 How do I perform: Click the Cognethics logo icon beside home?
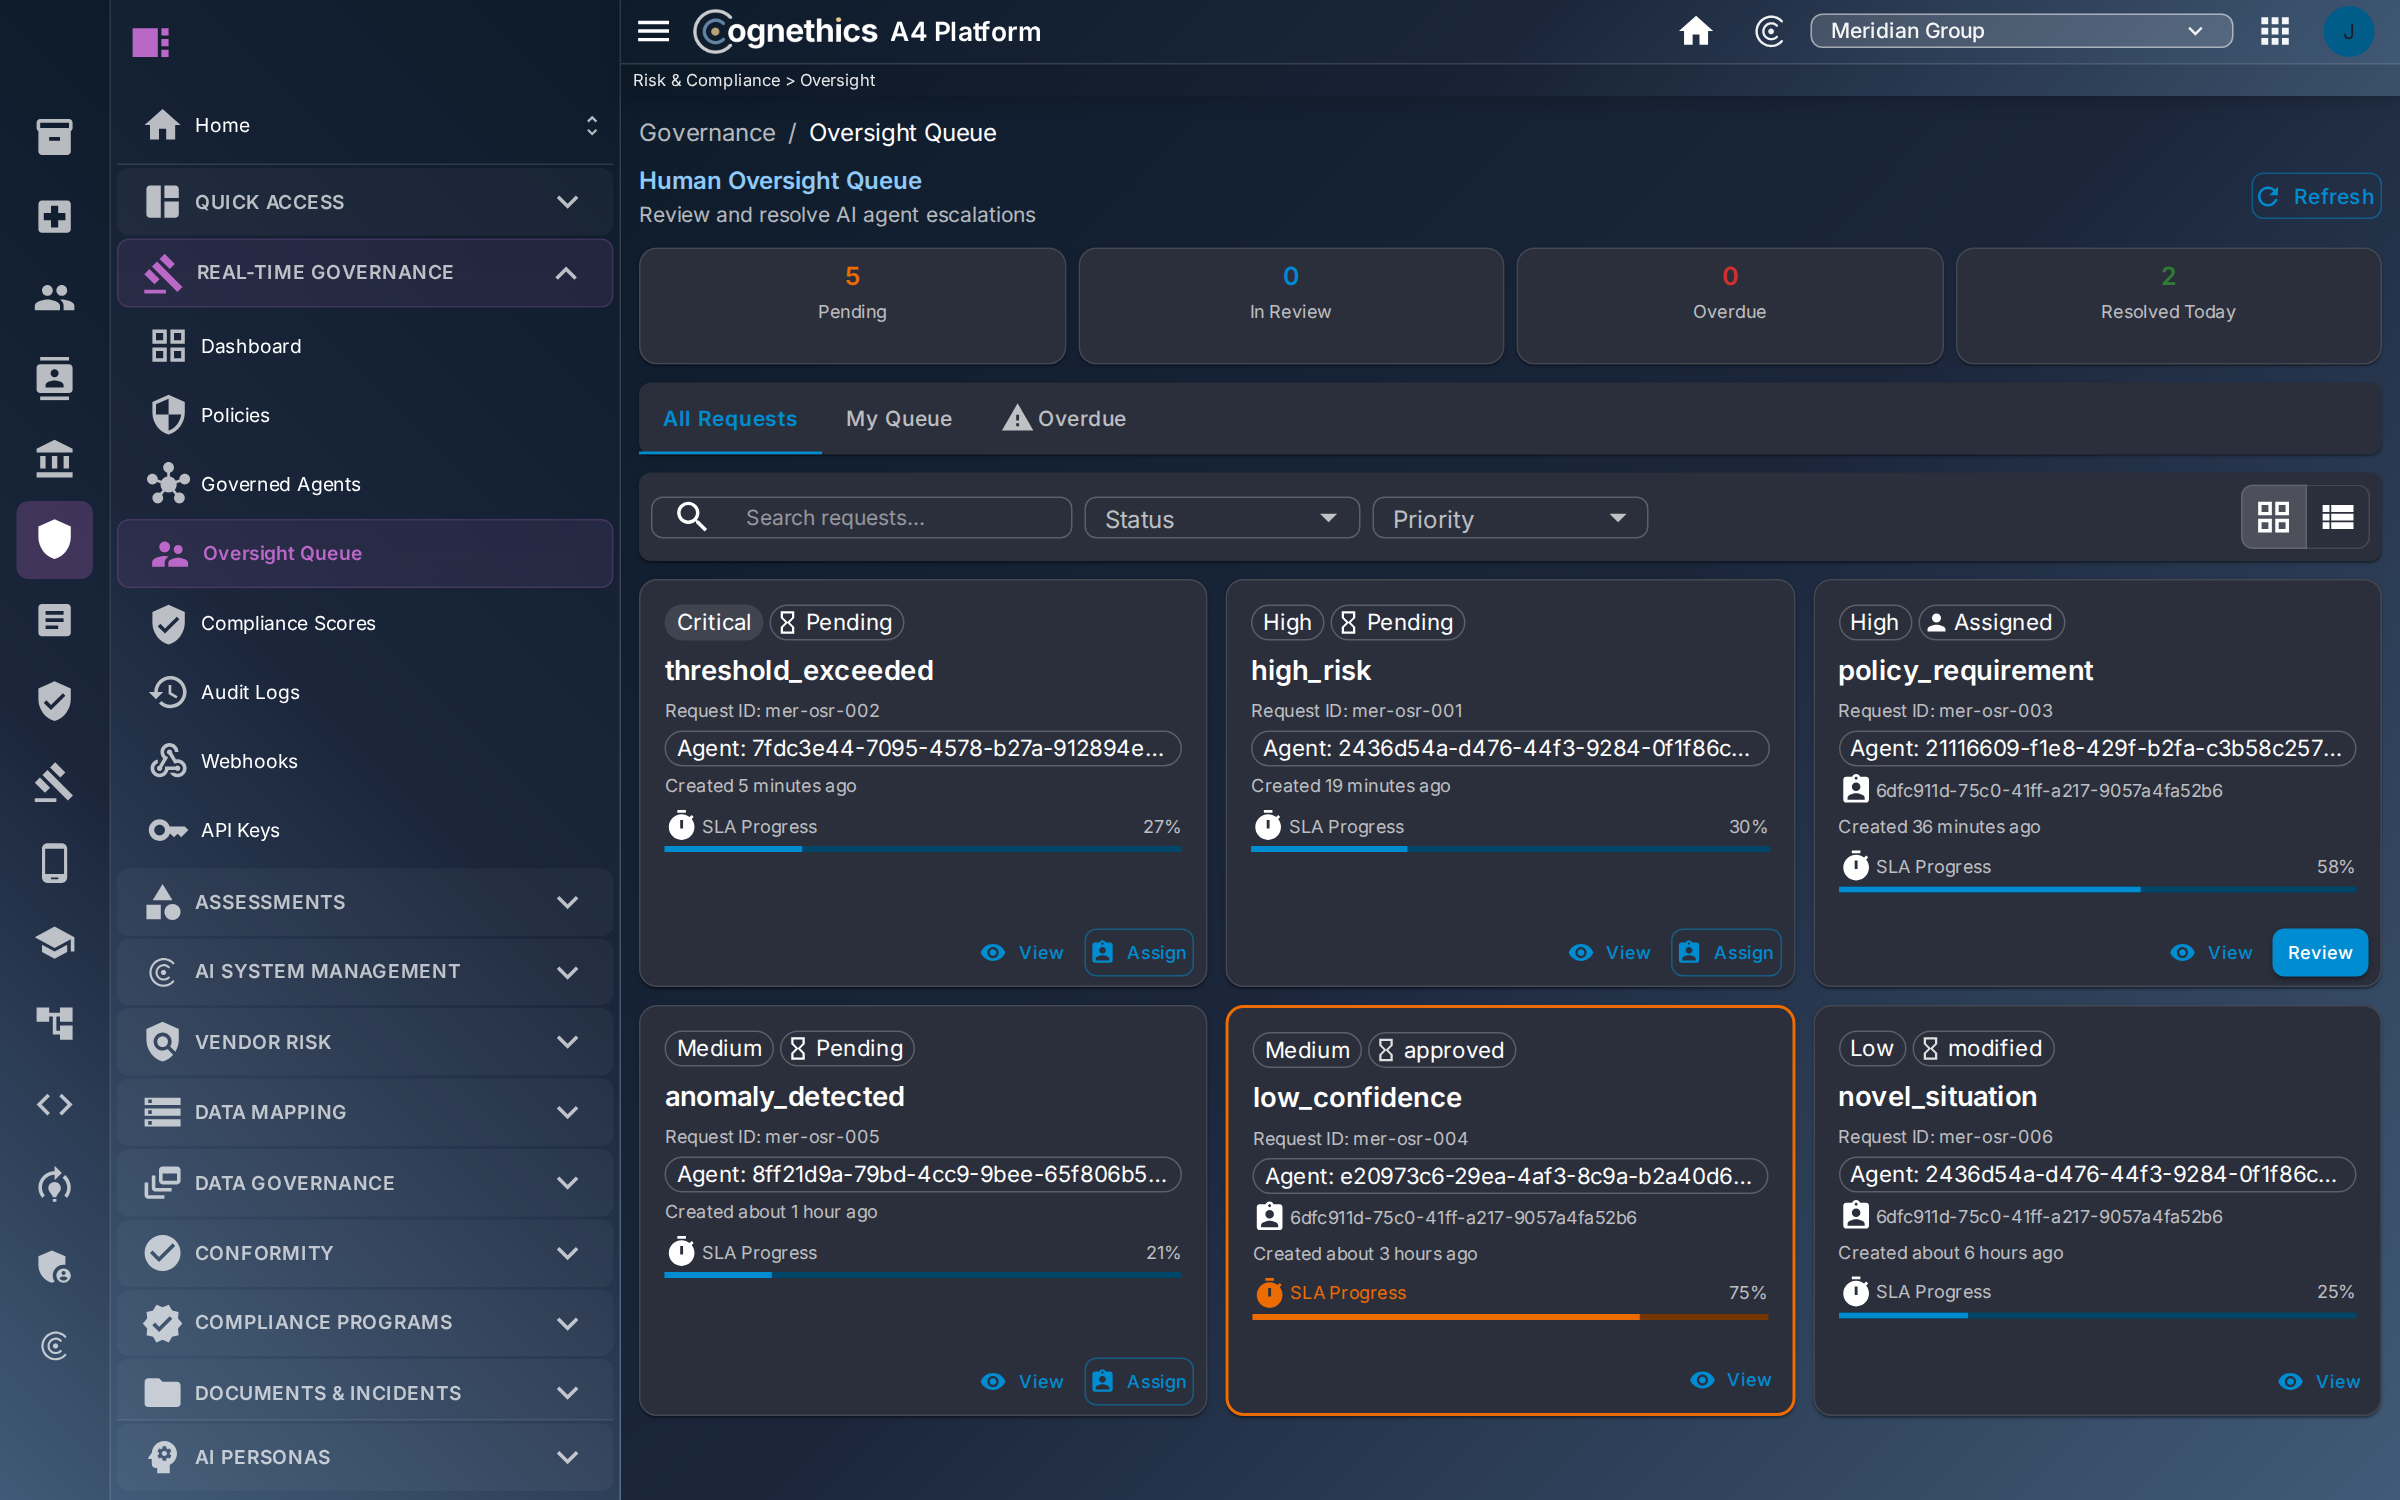1769,31
